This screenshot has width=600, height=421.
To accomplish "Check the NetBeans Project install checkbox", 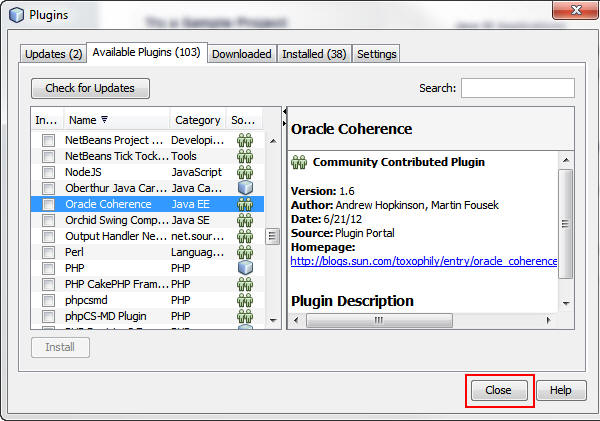I will tap(48, 140).
